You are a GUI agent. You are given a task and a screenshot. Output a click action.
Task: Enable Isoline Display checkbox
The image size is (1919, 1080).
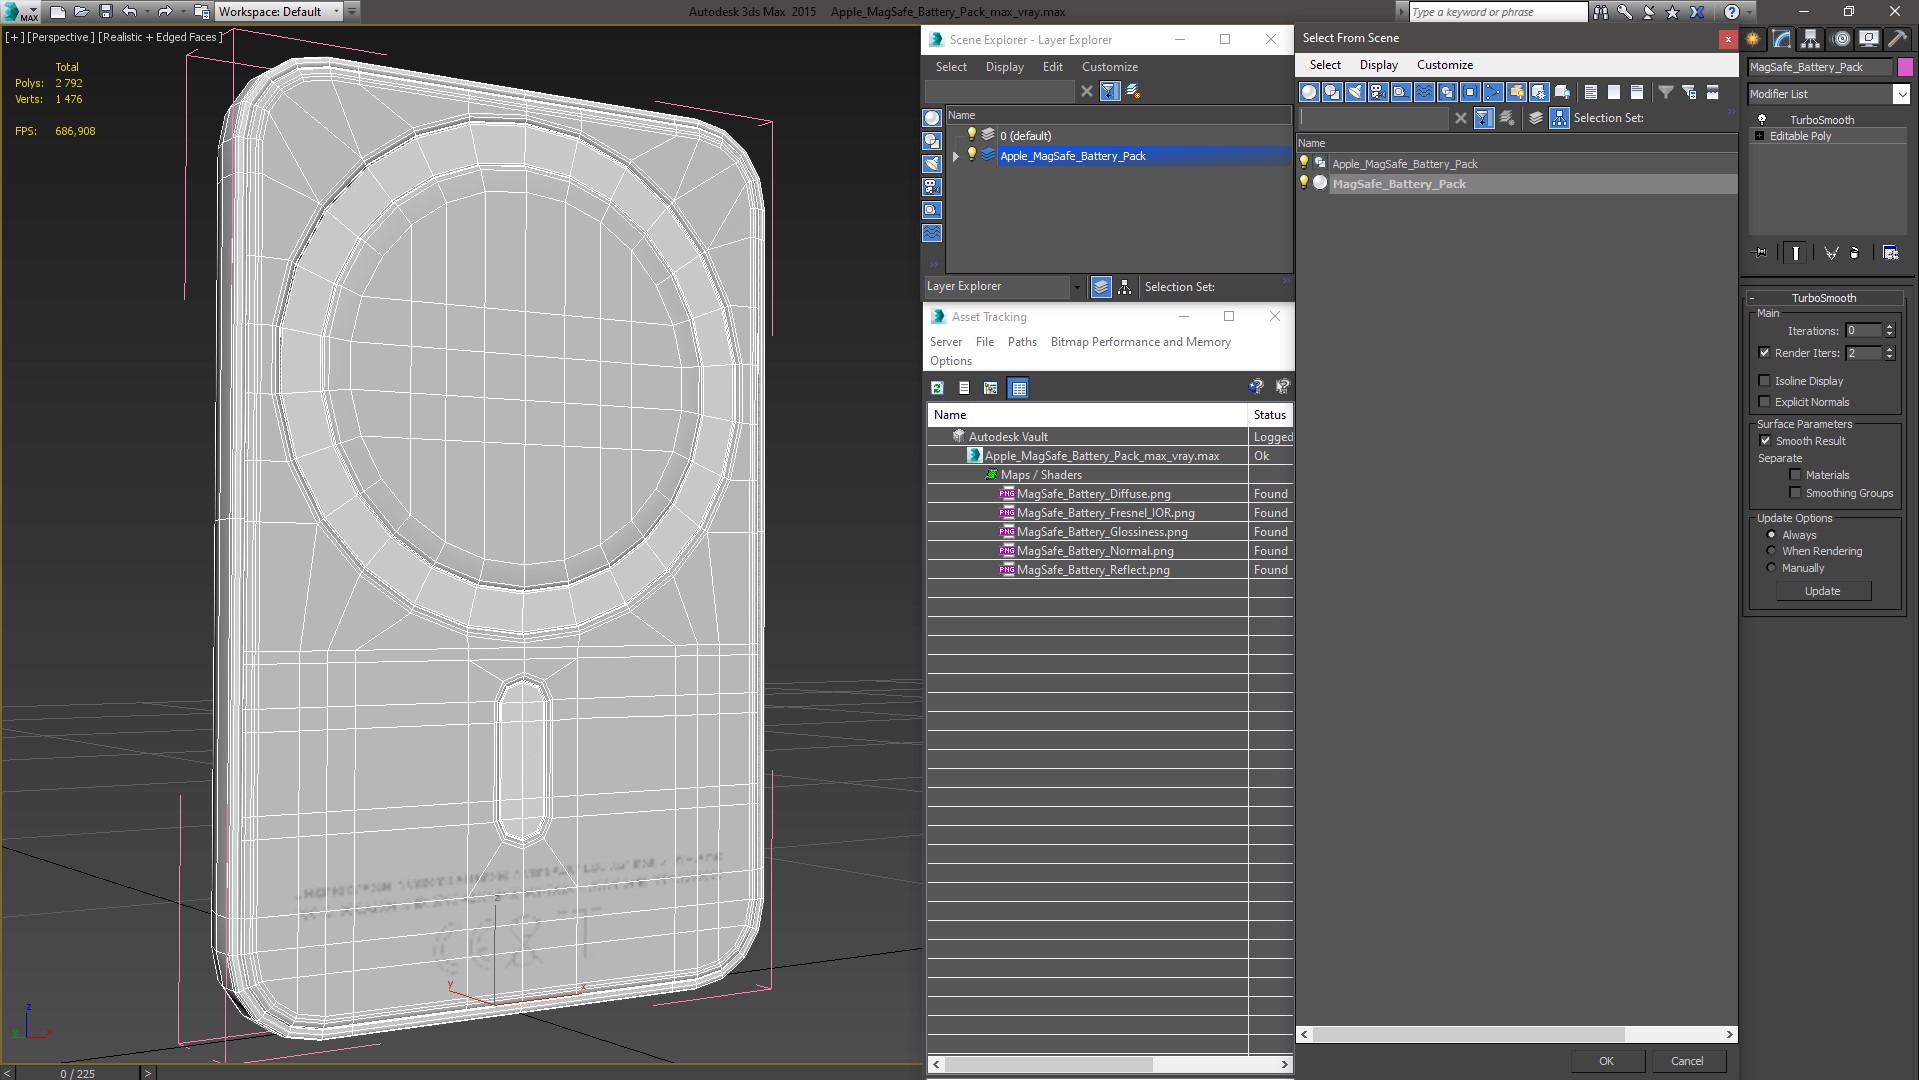point(1764,381)
